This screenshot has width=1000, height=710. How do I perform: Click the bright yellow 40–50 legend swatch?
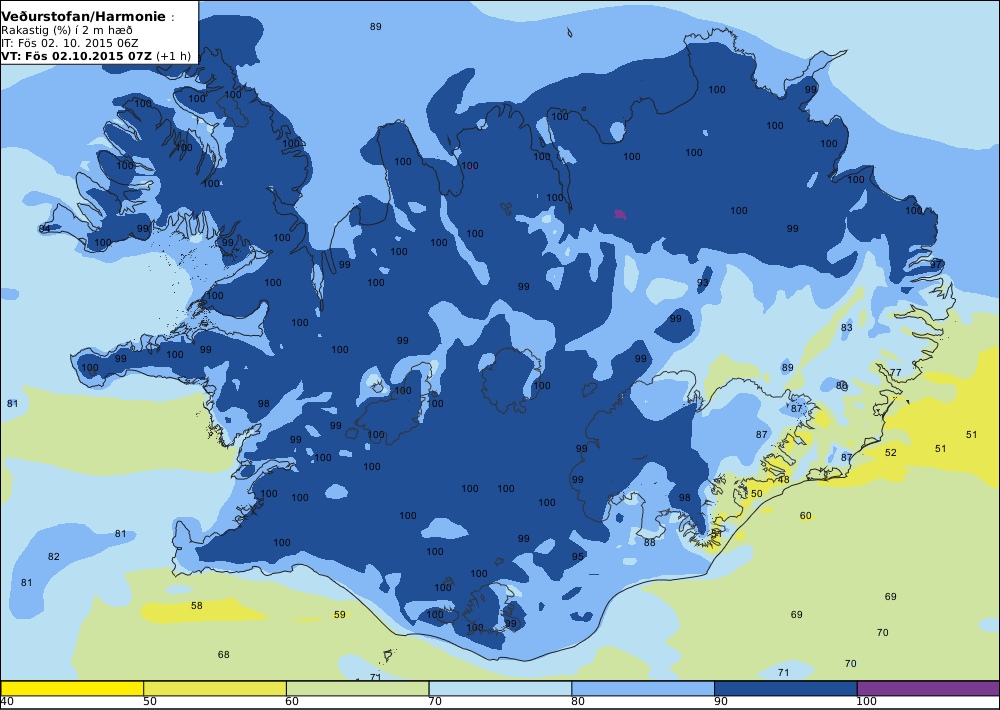72,688
